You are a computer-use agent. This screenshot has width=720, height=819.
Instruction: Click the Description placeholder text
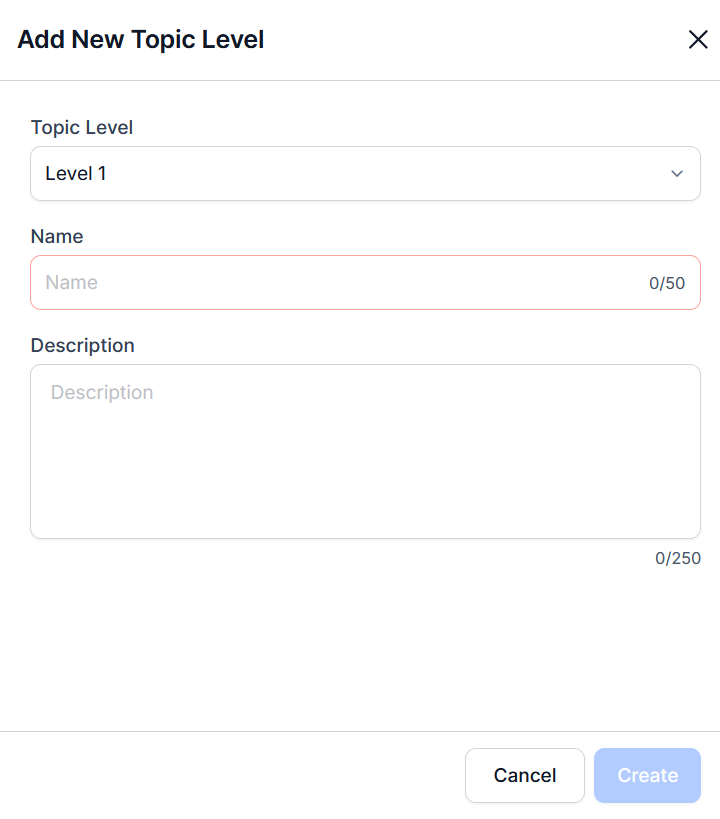point(102,393)
